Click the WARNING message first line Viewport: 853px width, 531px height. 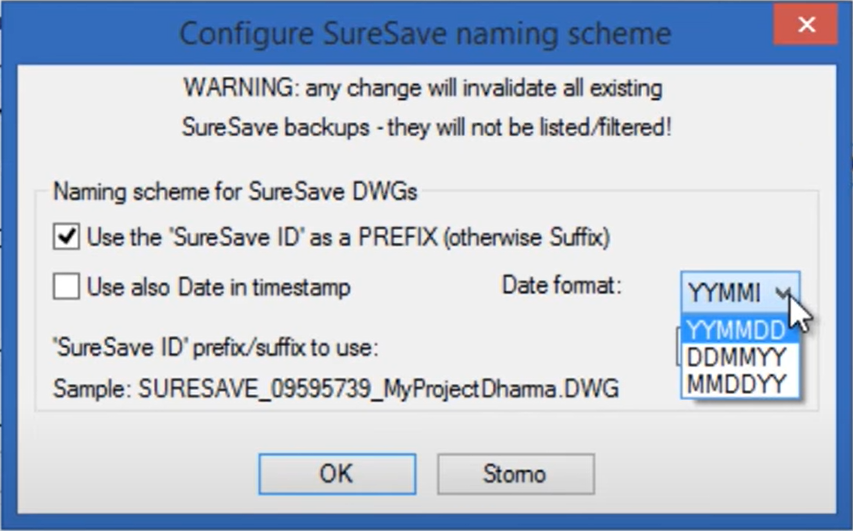click(x=422, y=88)
